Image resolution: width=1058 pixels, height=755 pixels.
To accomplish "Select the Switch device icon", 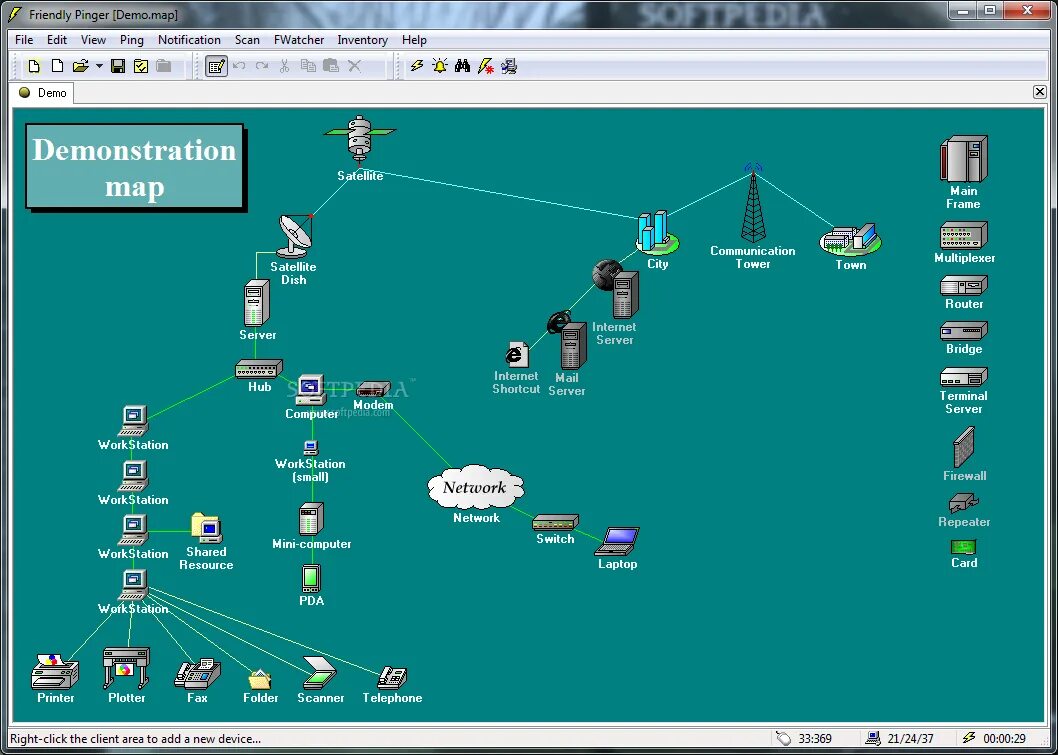I will click(555, 522).
